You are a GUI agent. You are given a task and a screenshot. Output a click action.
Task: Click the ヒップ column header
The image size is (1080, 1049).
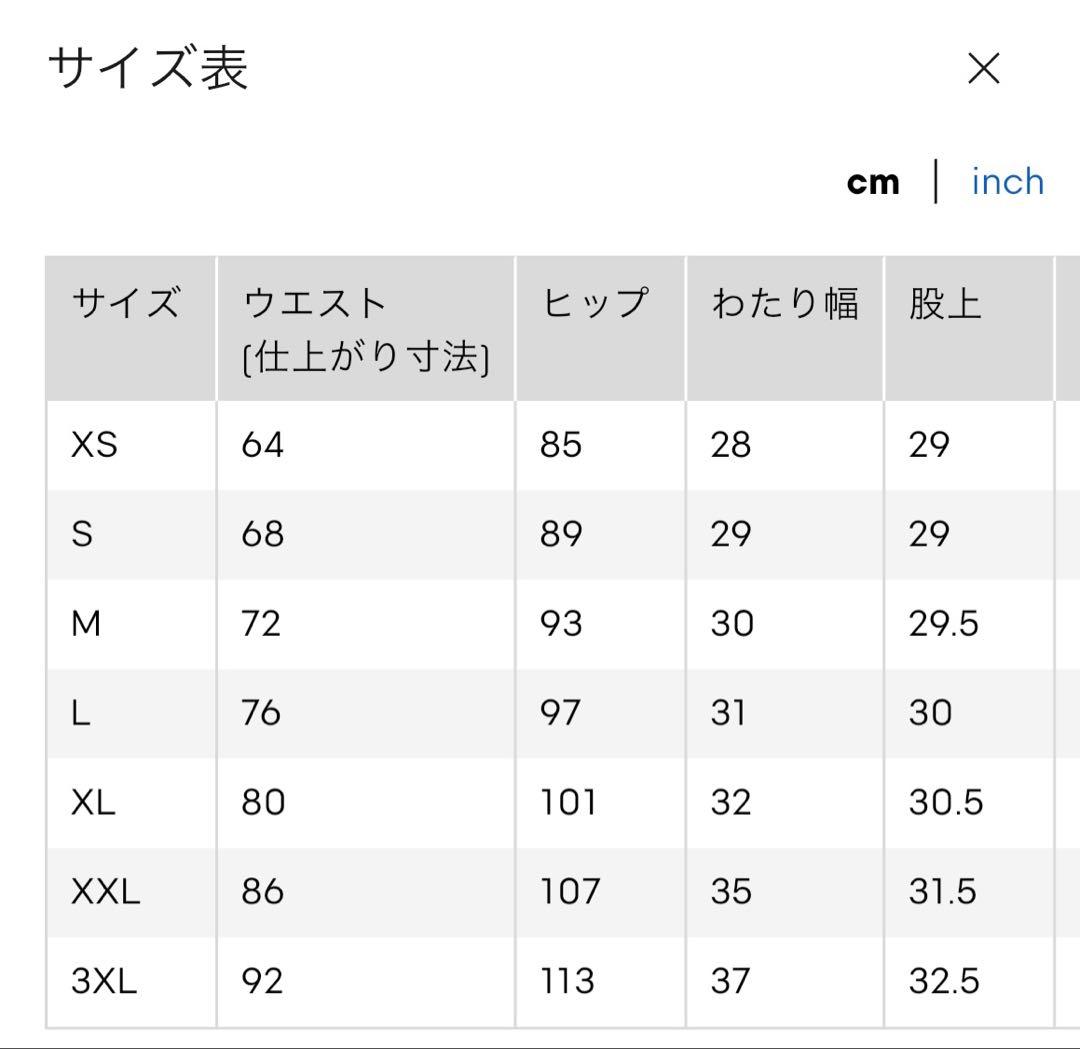pyautogui.click(x=595, y=302)
